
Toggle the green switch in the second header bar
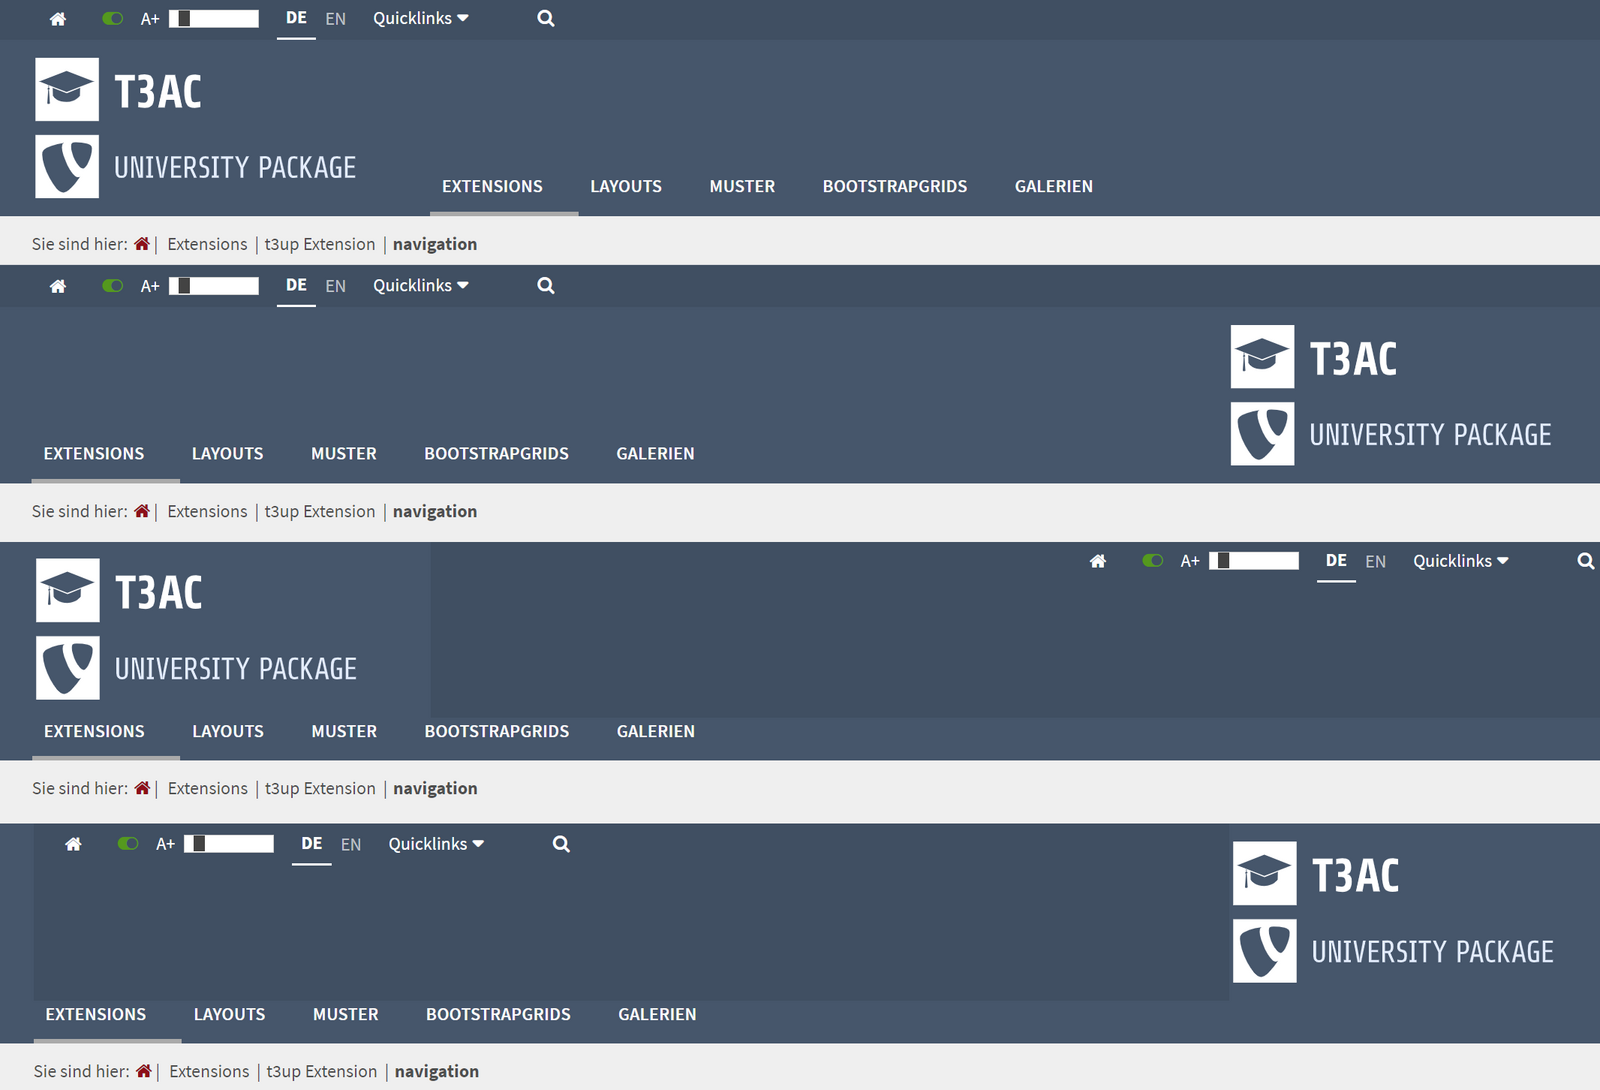click(113, 285)
